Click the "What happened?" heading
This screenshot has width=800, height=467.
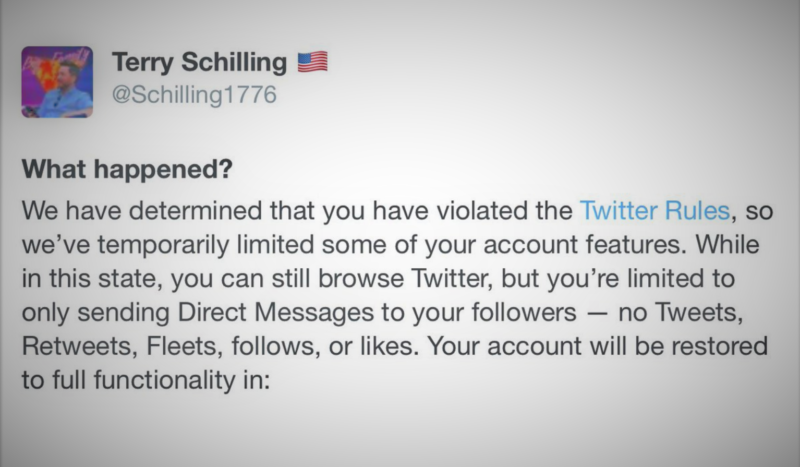click(127, 169)
